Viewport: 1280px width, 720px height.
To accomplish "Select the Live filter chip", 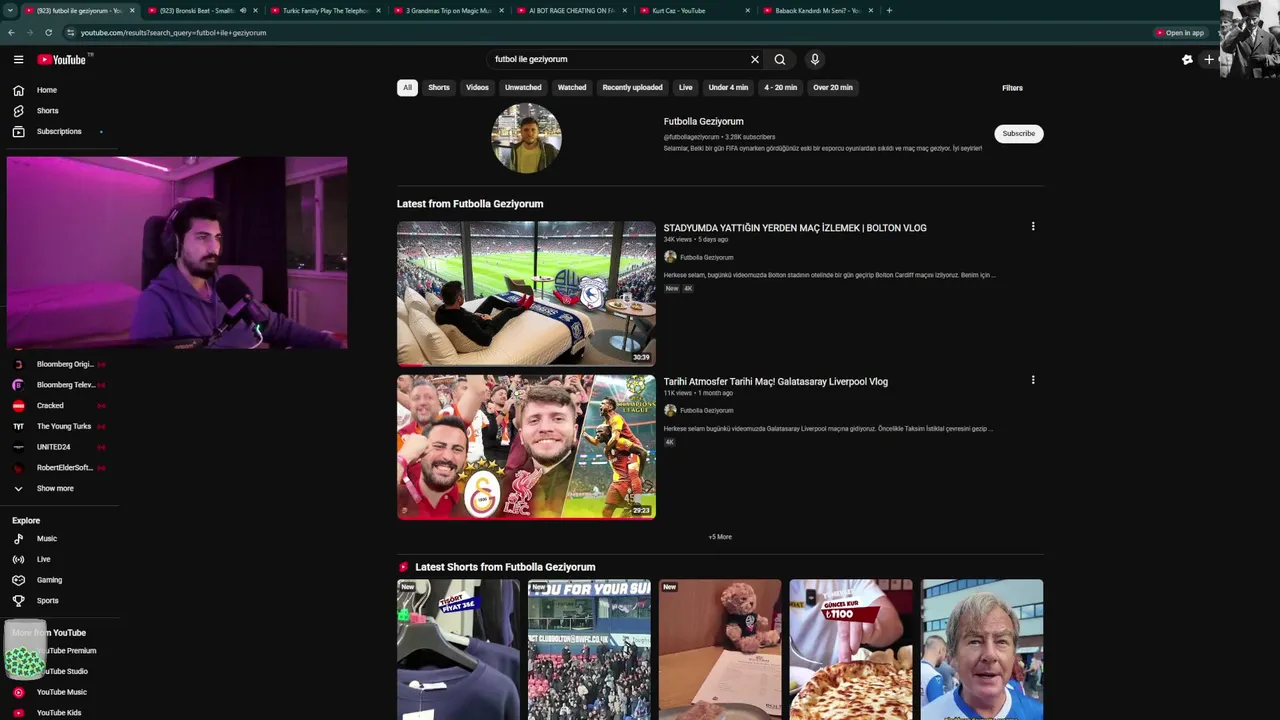I will [686, 87].
